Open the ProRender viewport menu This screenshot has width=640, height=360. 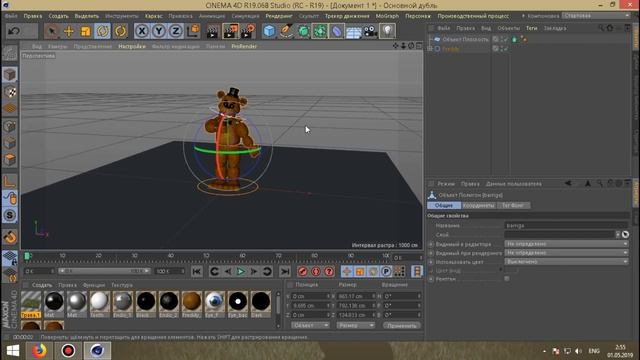(244, 46)
